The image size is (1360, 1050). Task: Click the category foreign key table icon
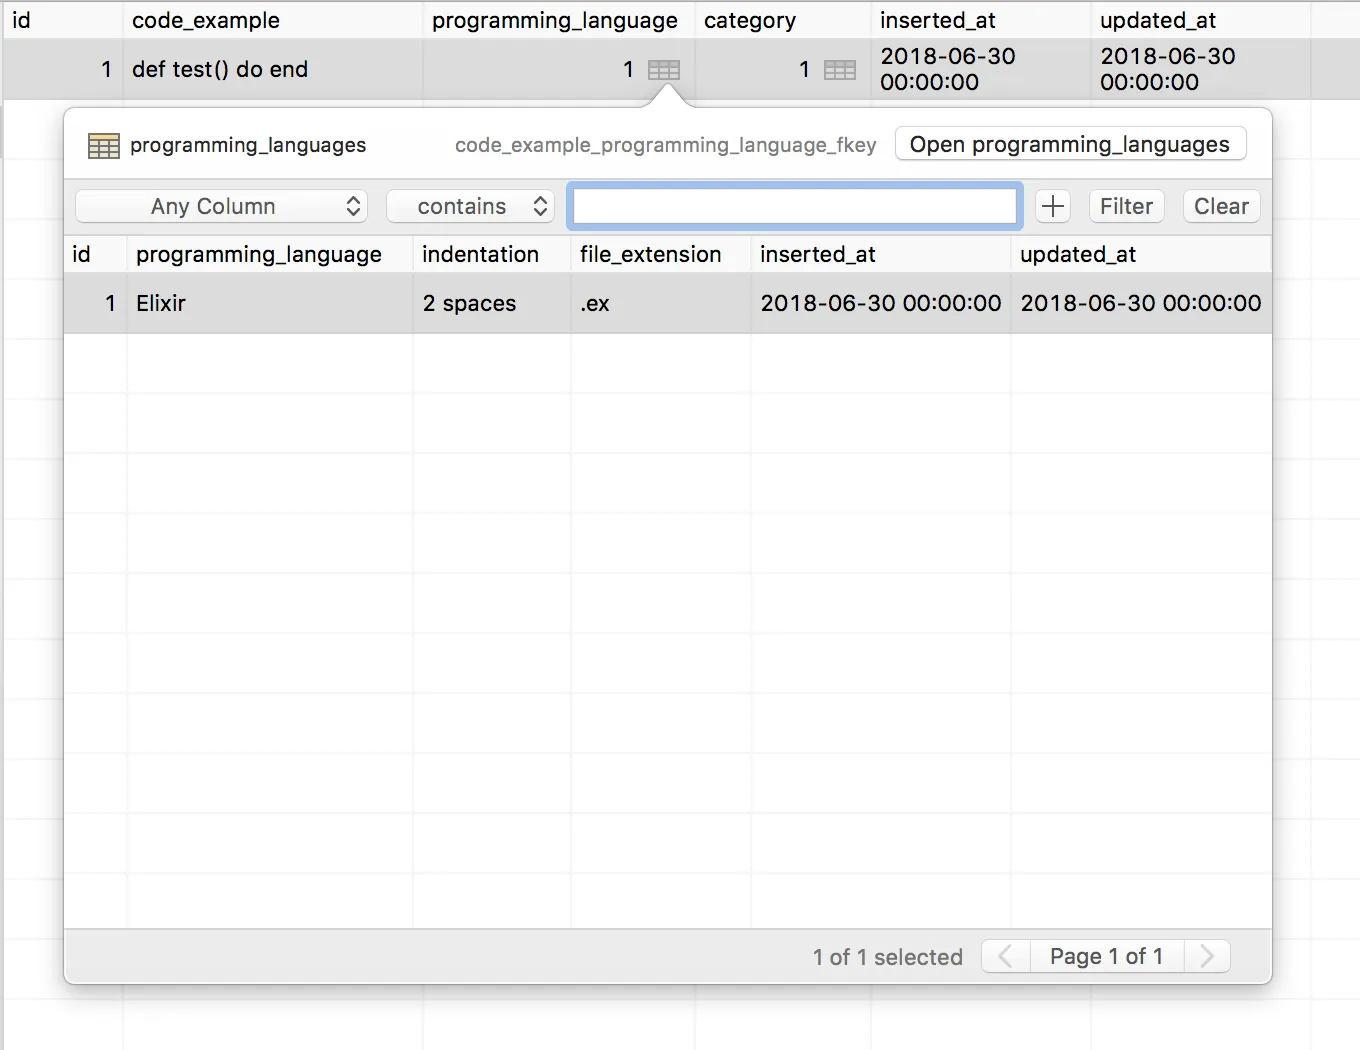click(840, 70)
